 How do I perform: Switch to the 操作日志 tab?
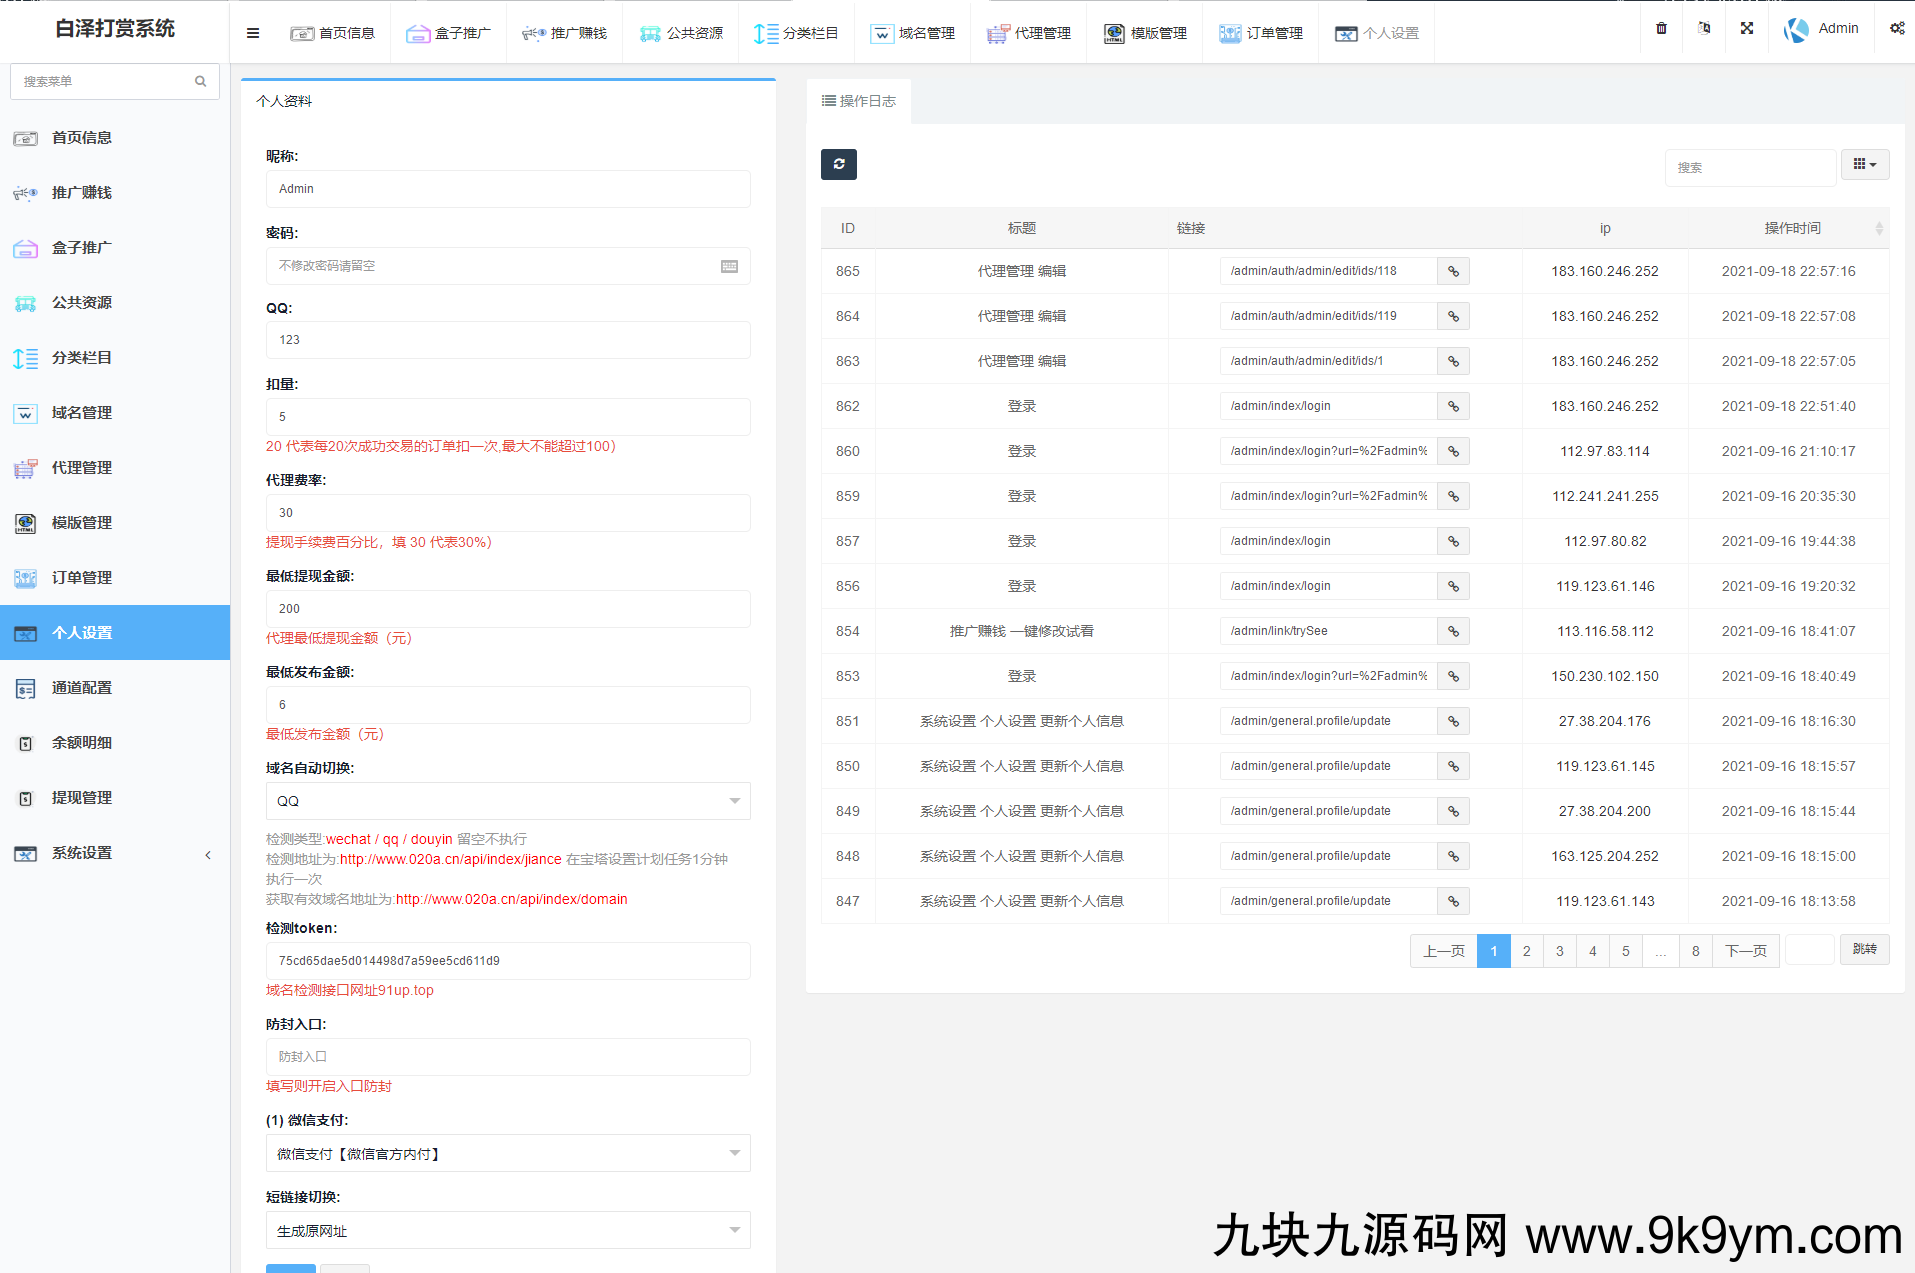pos(858,101)
